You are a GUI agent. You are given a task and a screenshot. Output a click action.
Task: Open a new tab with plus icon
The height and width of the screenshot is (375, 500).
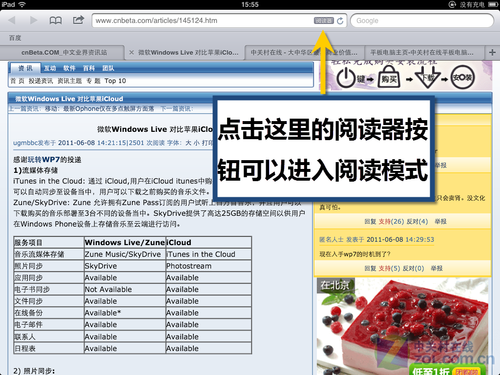point(492,52)
